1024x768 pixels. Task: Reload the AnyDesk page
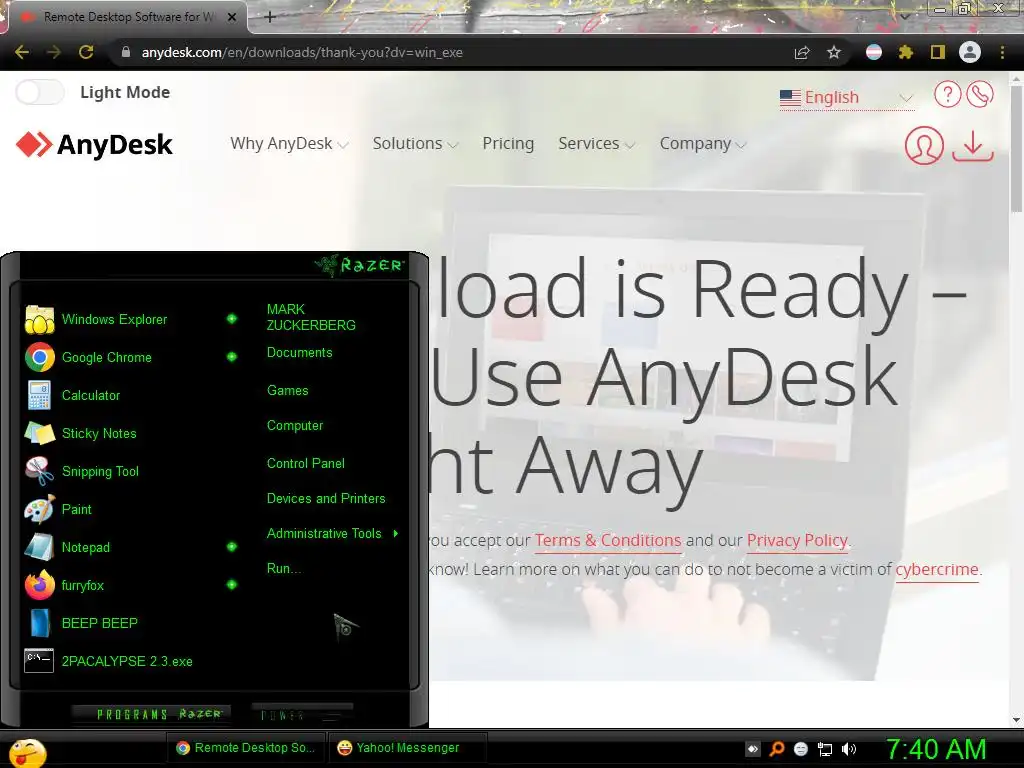tap(86, 52)
